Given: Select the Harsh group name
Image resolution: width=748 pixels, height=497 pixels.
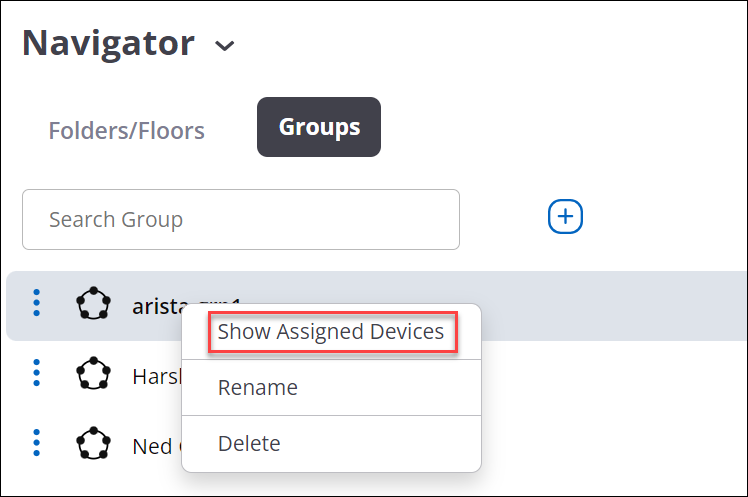Looking at the screenshot, I should coord(157,377).
